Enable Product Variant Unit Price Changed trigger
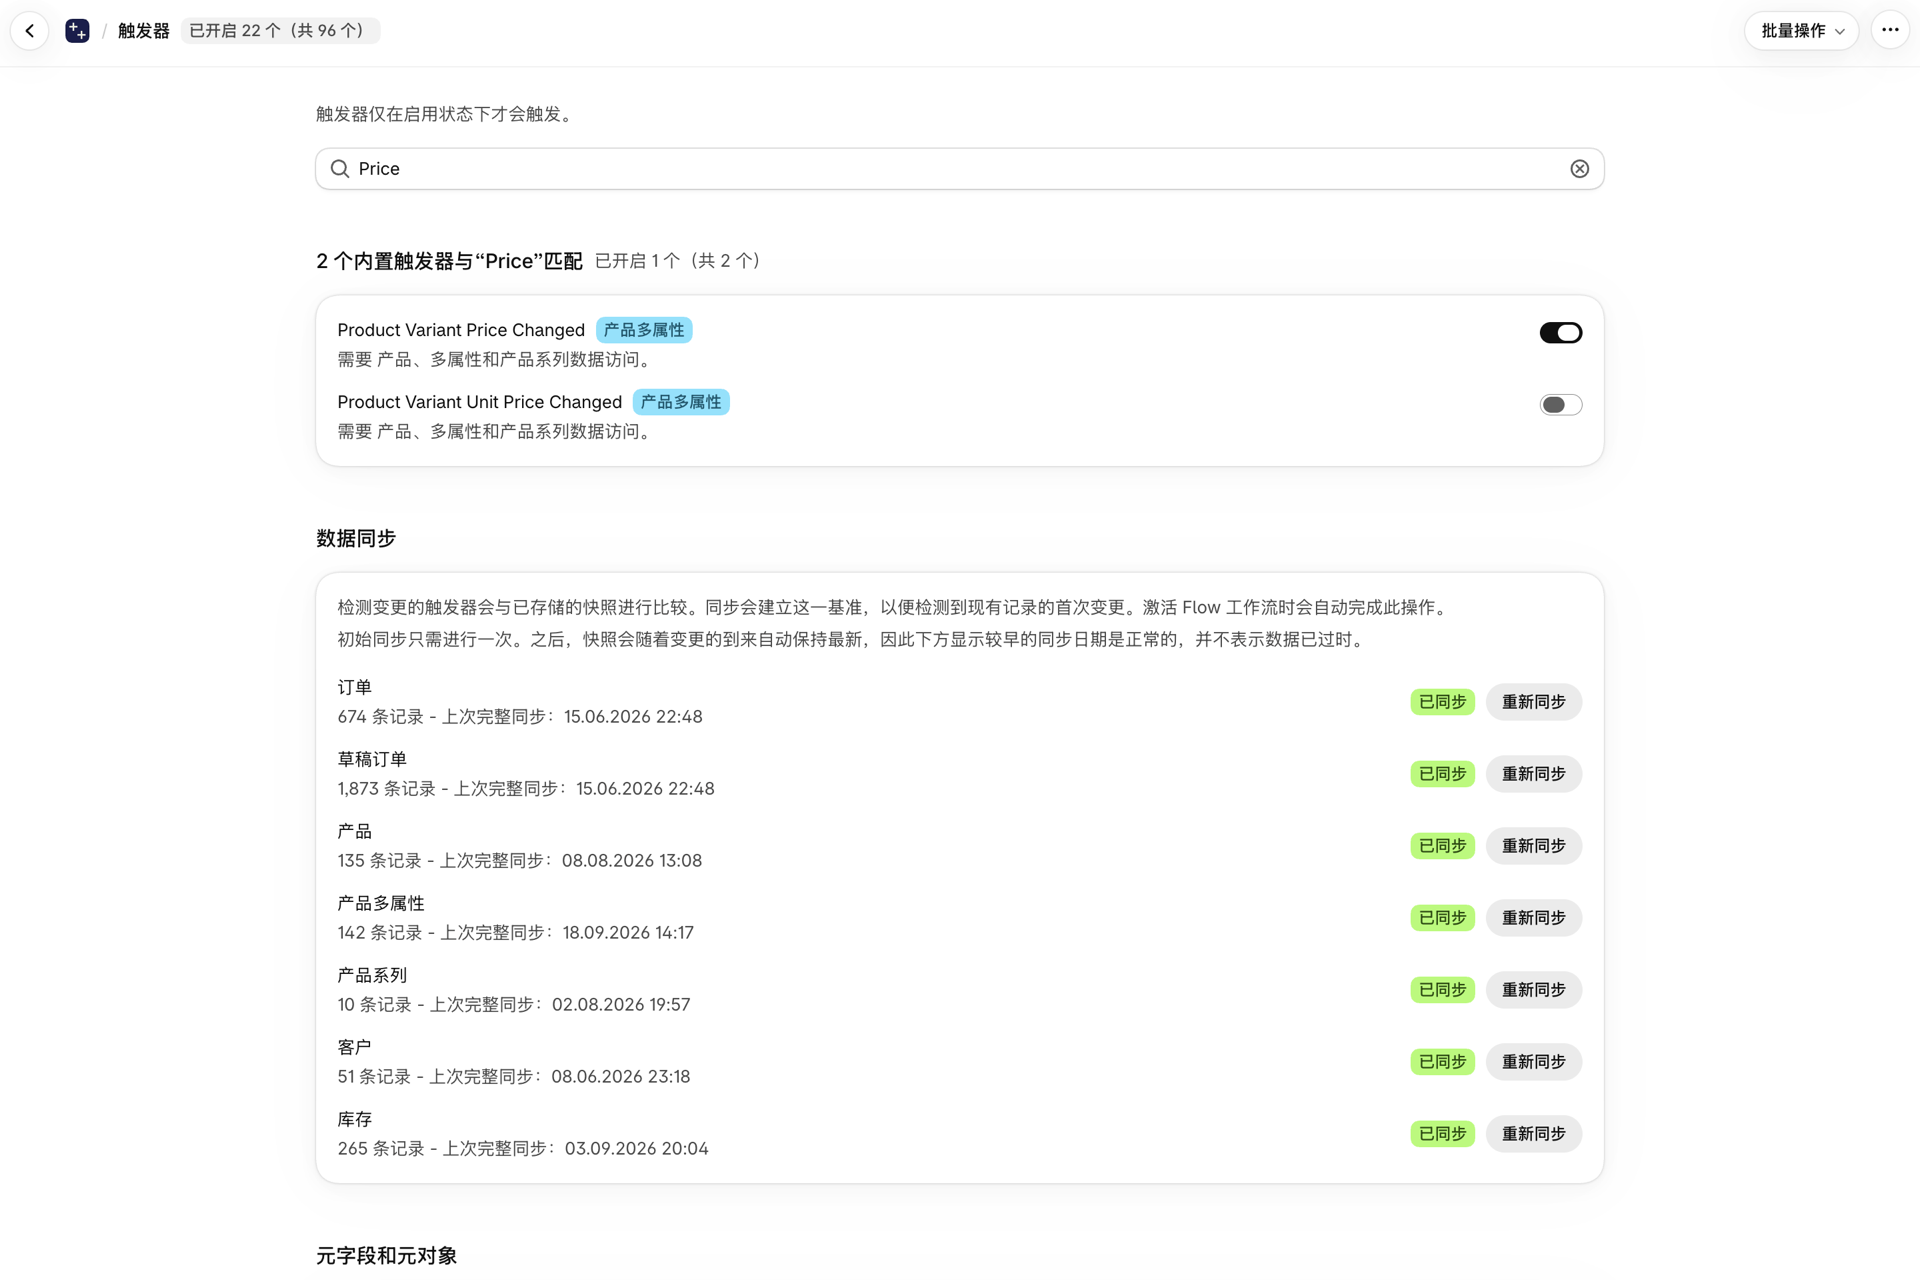The image size is (1920, 1280). (1560, 405)
